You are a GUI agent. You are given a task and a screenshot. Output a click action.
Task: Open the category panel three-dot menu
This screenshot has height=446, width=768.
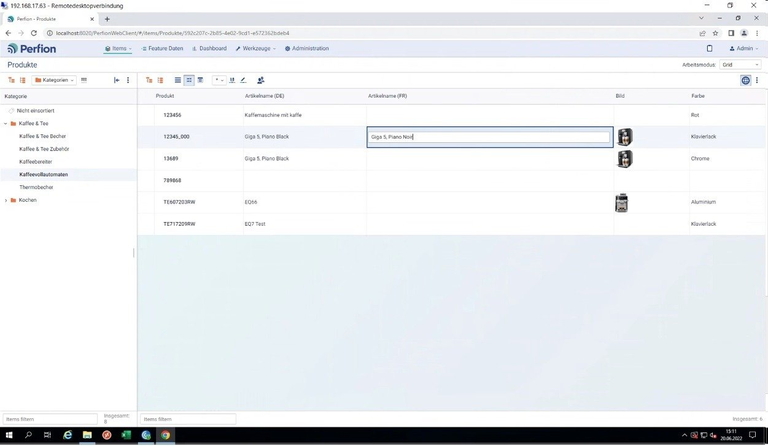point(128,80)
